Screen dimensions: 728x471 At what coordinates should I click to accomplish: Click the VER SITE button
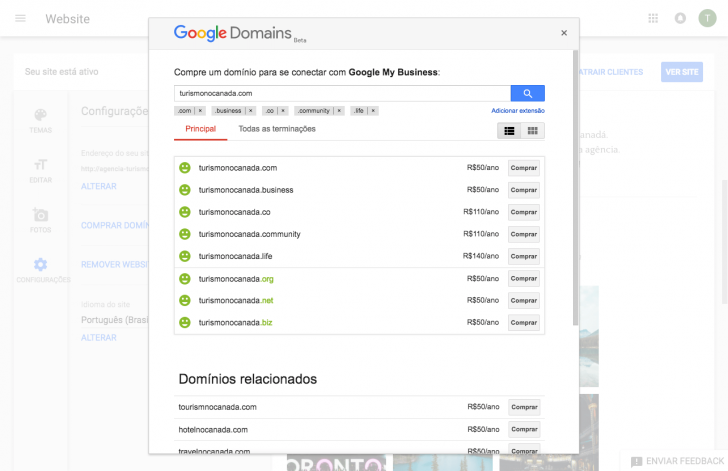click(682, 72)
